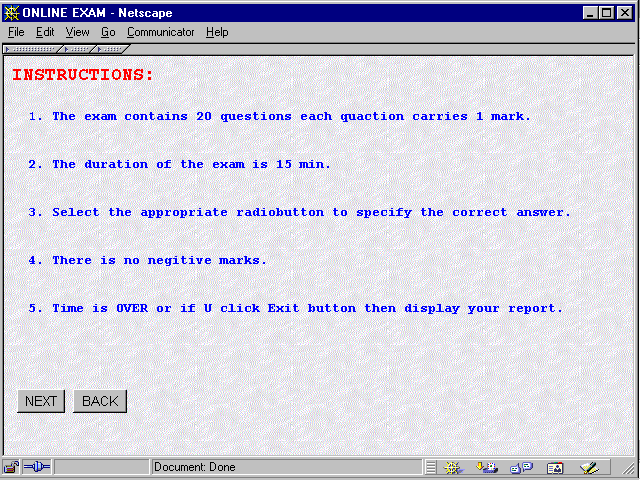The height and width of the screenshot is (480, 640).
Task: Maximize the ONLINE EXAM window
Action: coord(607,13)
